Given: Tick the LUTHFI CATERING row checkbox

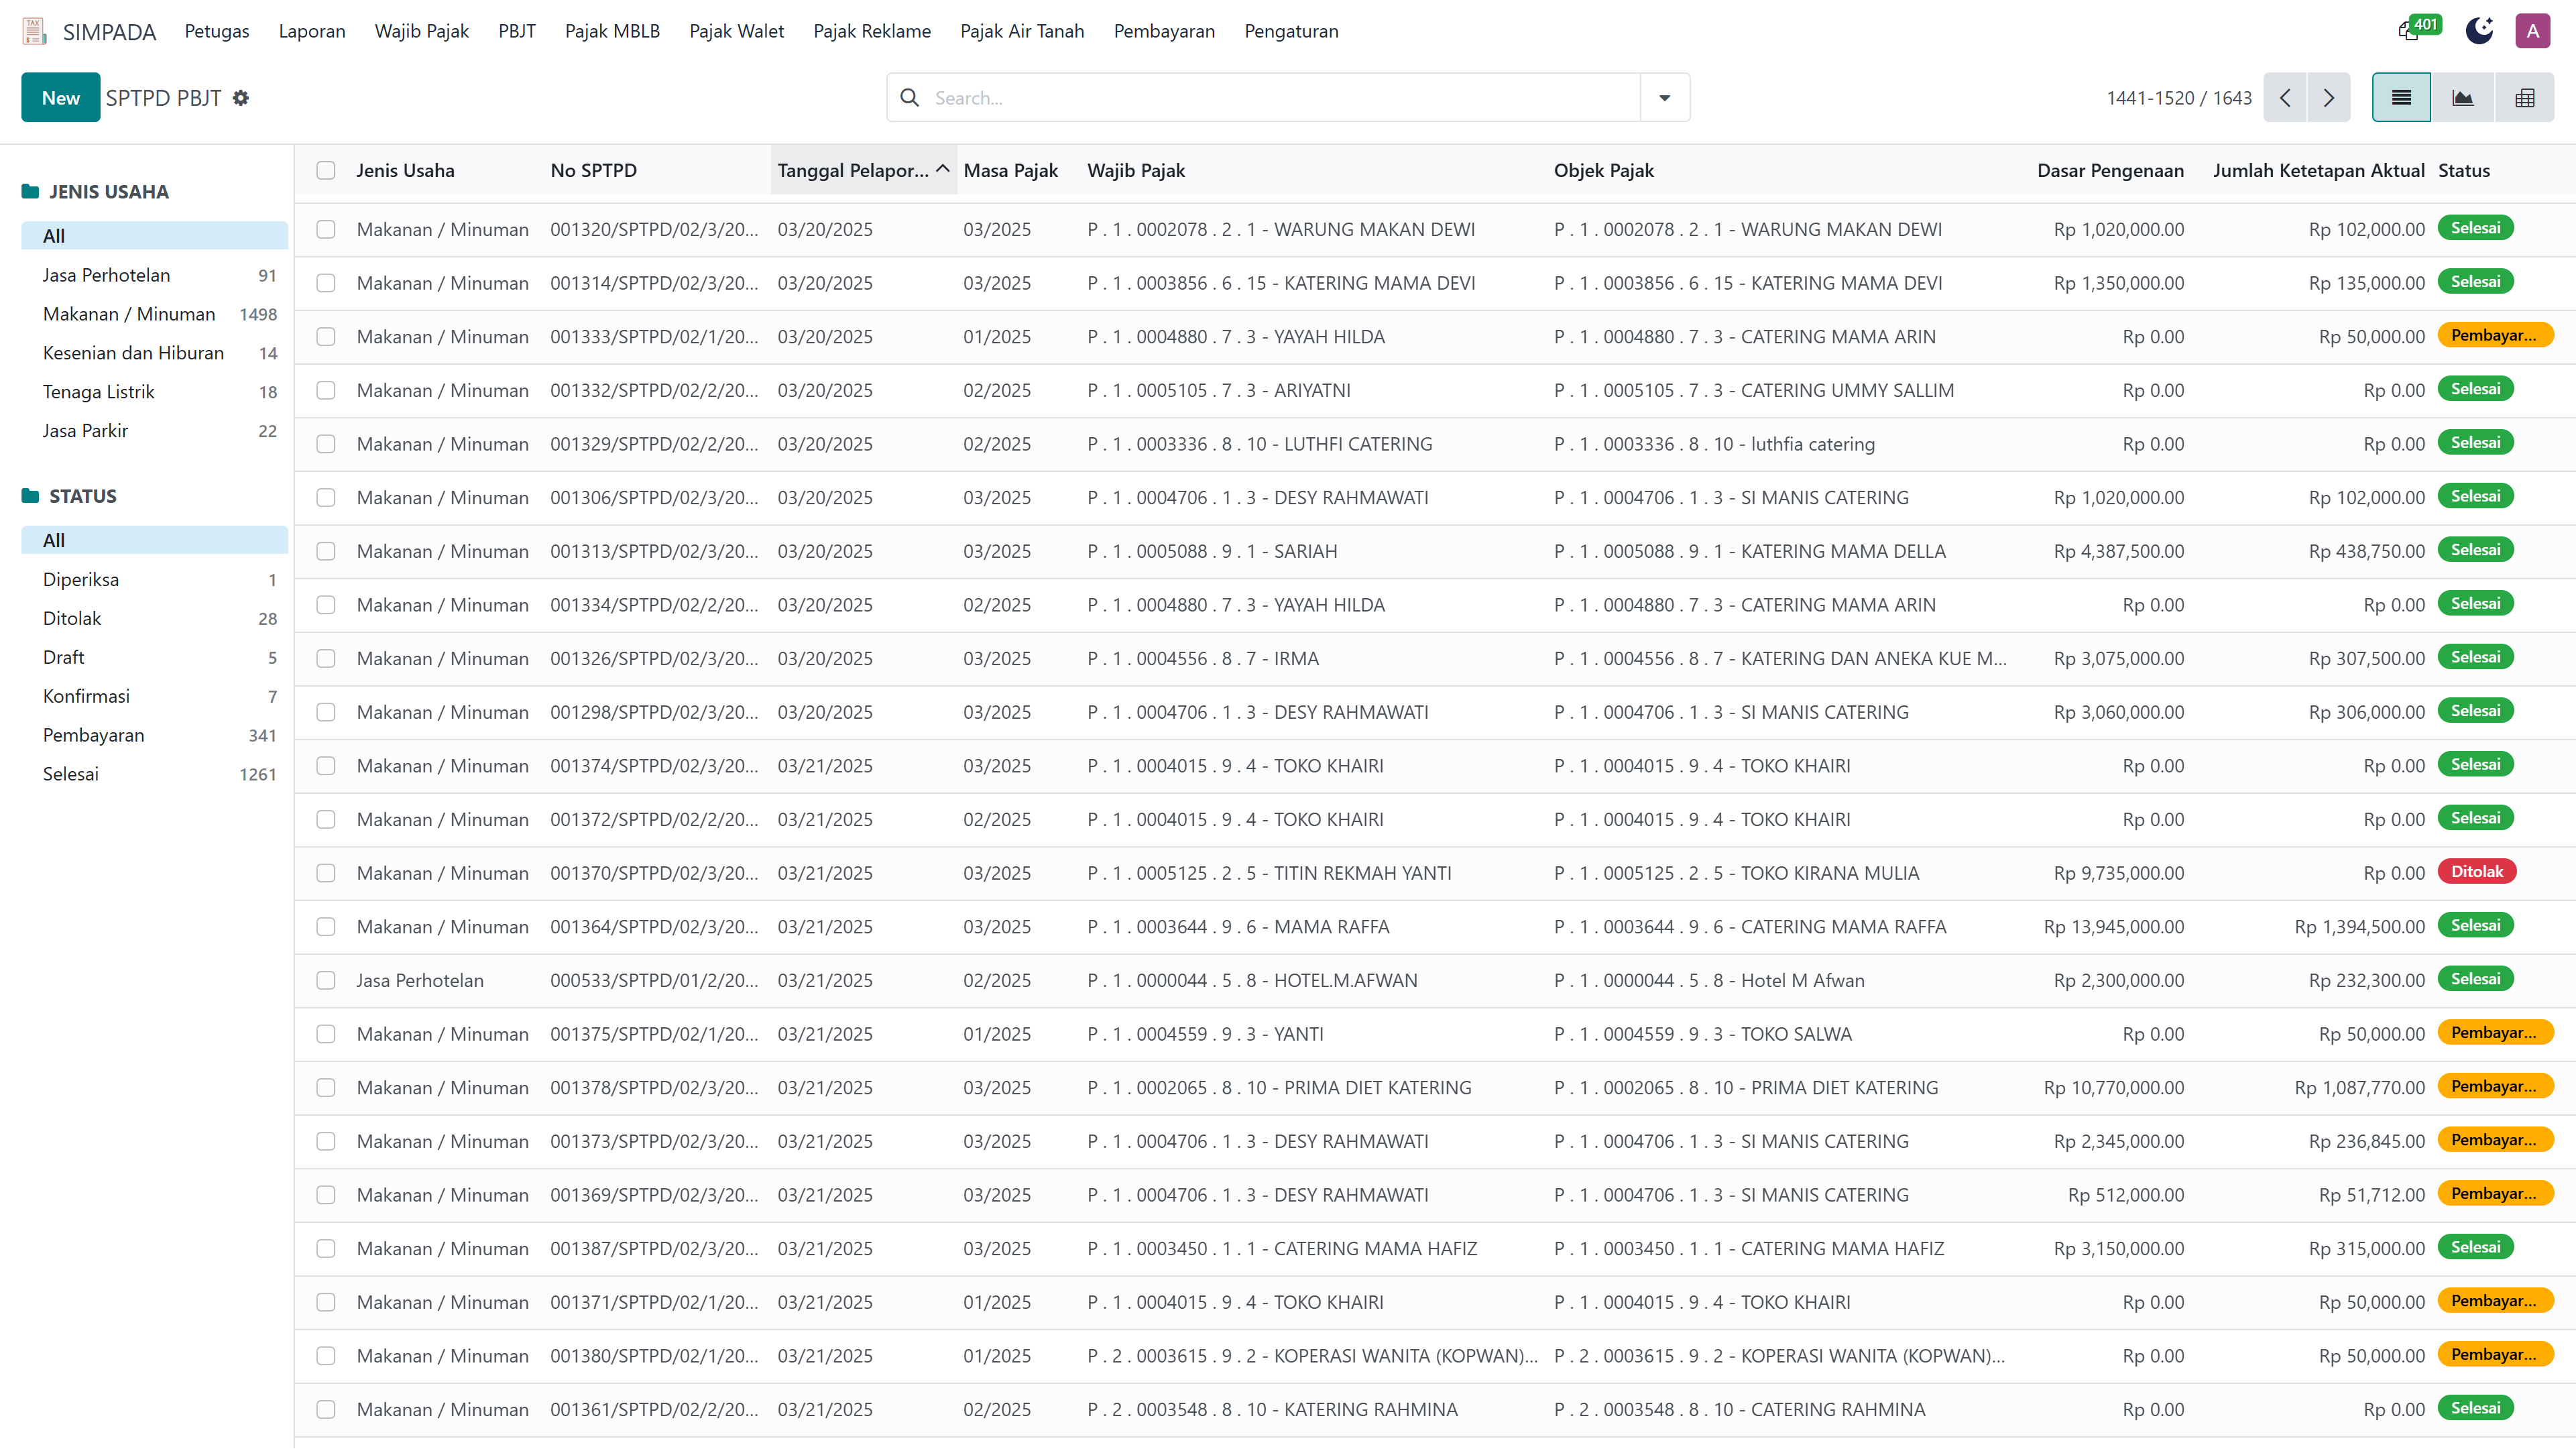Looking at the screenshot, I should 326,444.
